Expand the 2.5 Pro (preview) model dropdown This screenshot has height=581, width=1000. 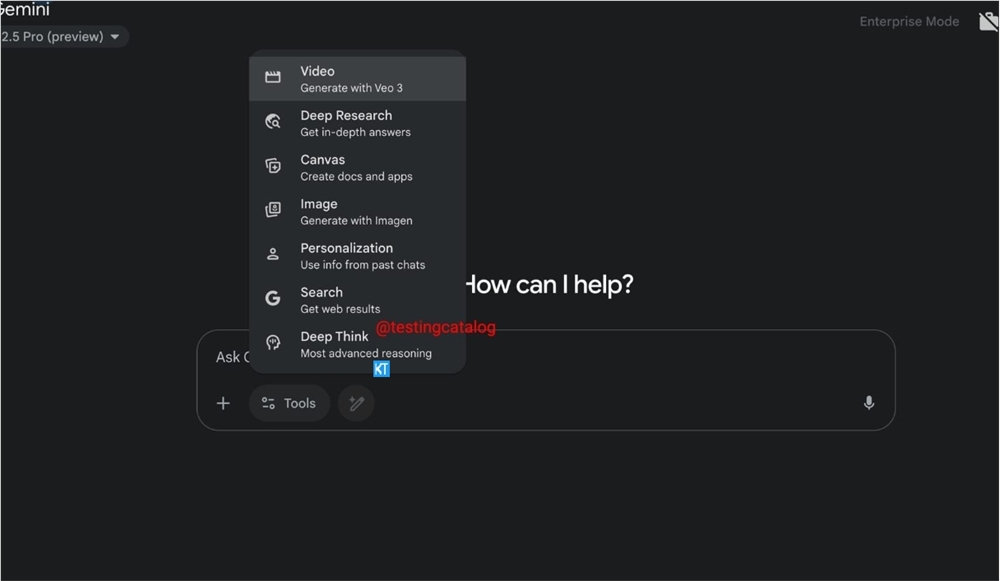pos(61,36)
